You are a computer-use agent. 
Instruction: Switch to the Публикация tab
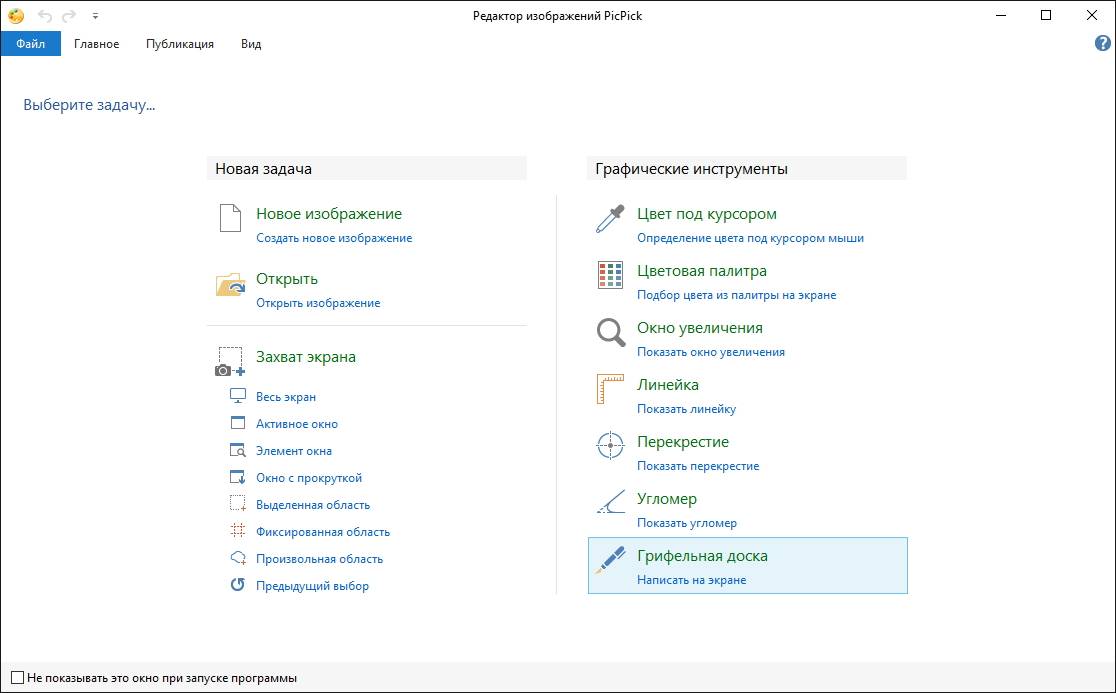[180, 43]
